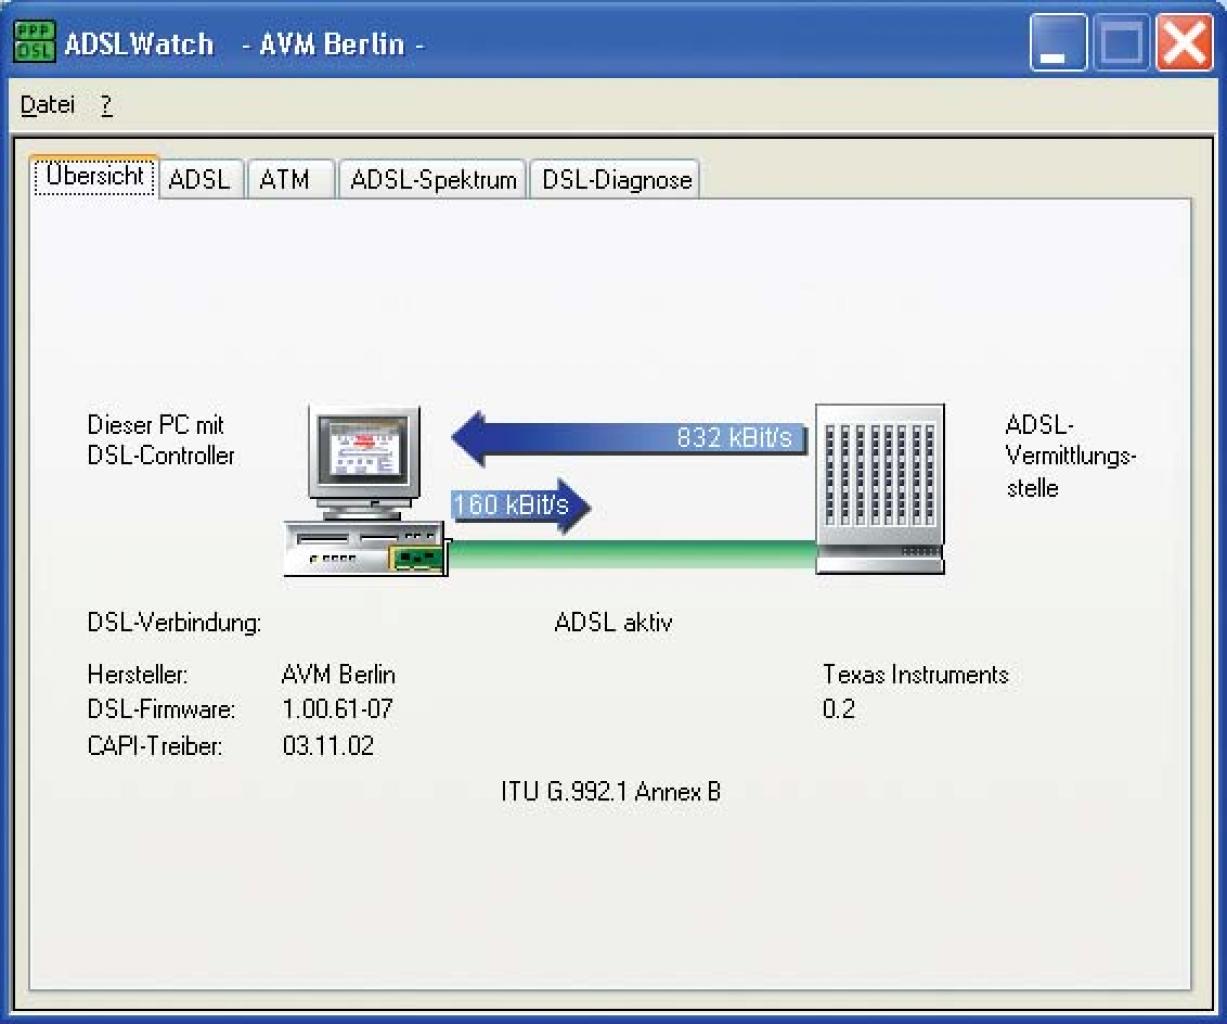Click the 'Texas Instruments' text

(x=915, y=675)
